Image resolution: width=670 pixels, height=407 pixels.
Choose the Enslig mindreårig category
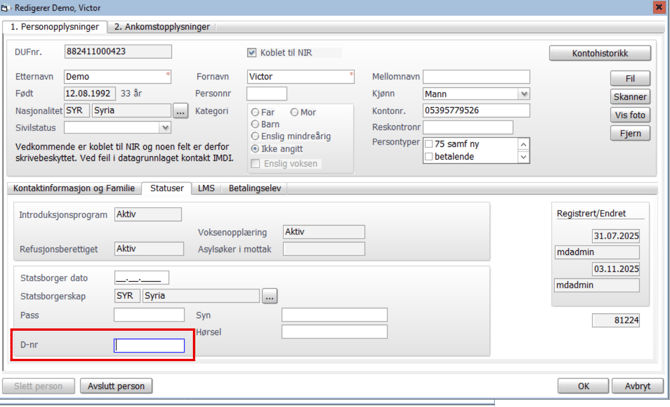pos(256,137)
